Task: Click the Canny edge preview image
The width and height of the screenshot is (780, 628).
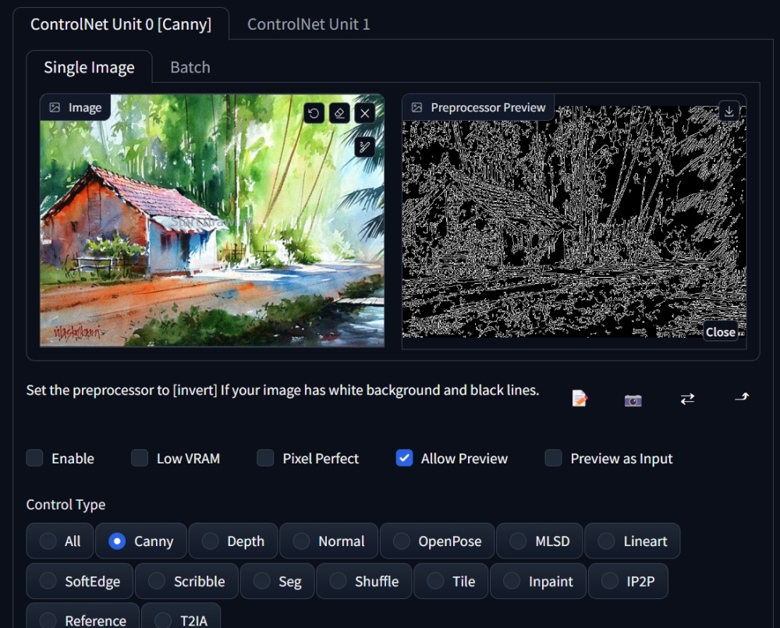Action: click(x=574, y=221)
